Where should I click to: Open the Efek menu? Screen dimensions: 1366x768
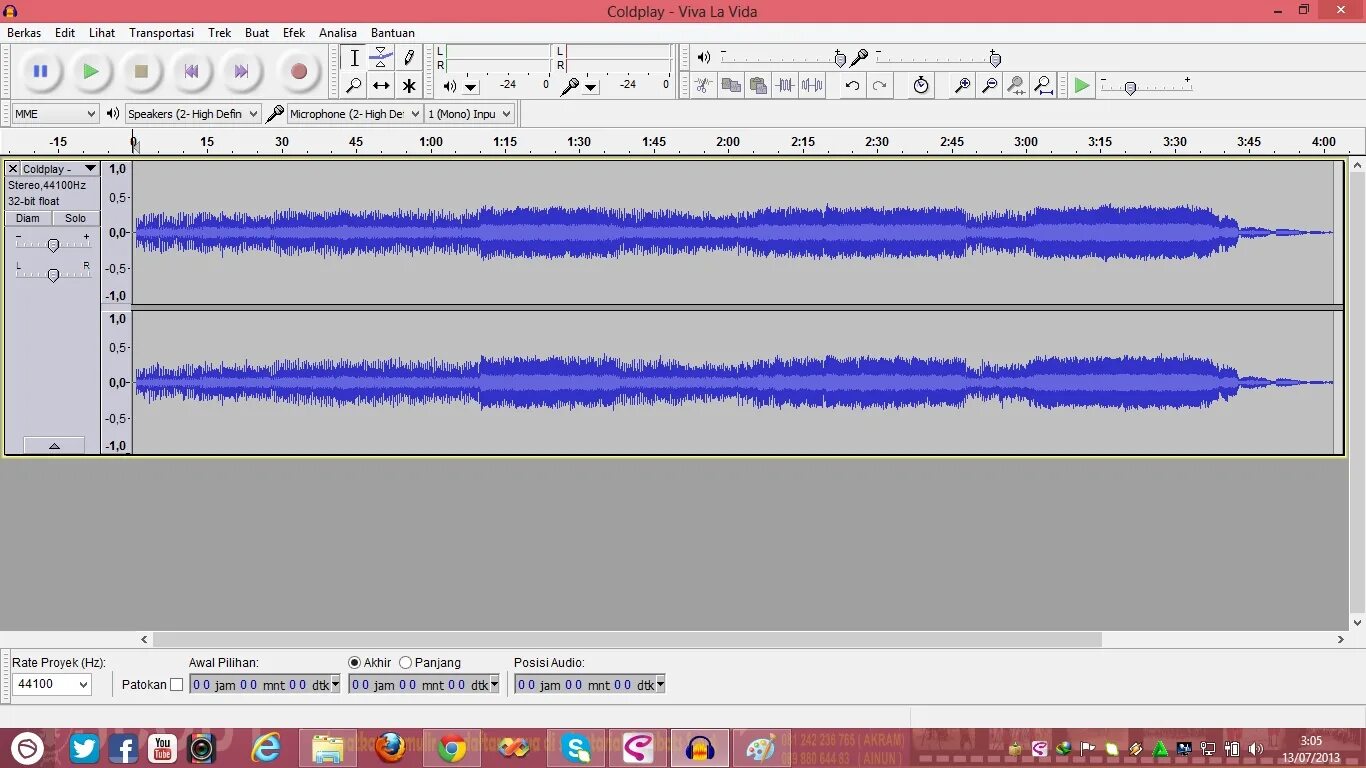(x=294, y=33)
